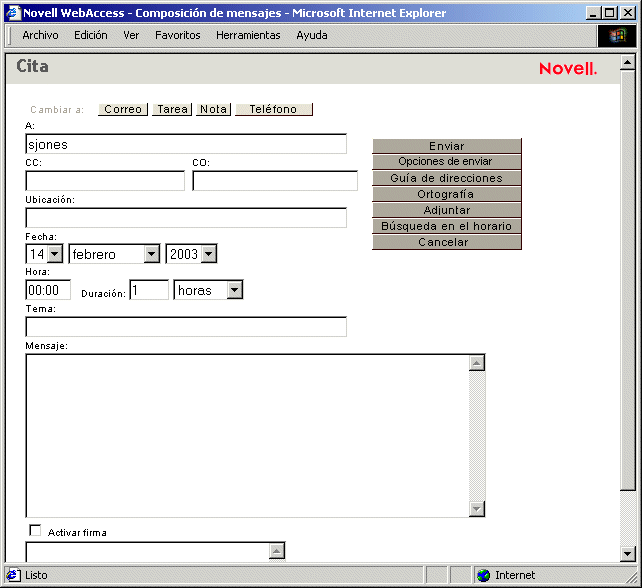Click the Novell logo

(x=568, y=68)
